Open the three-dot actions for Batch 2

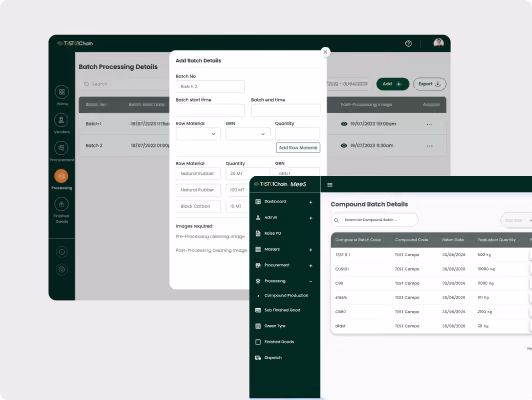[429, 146]
